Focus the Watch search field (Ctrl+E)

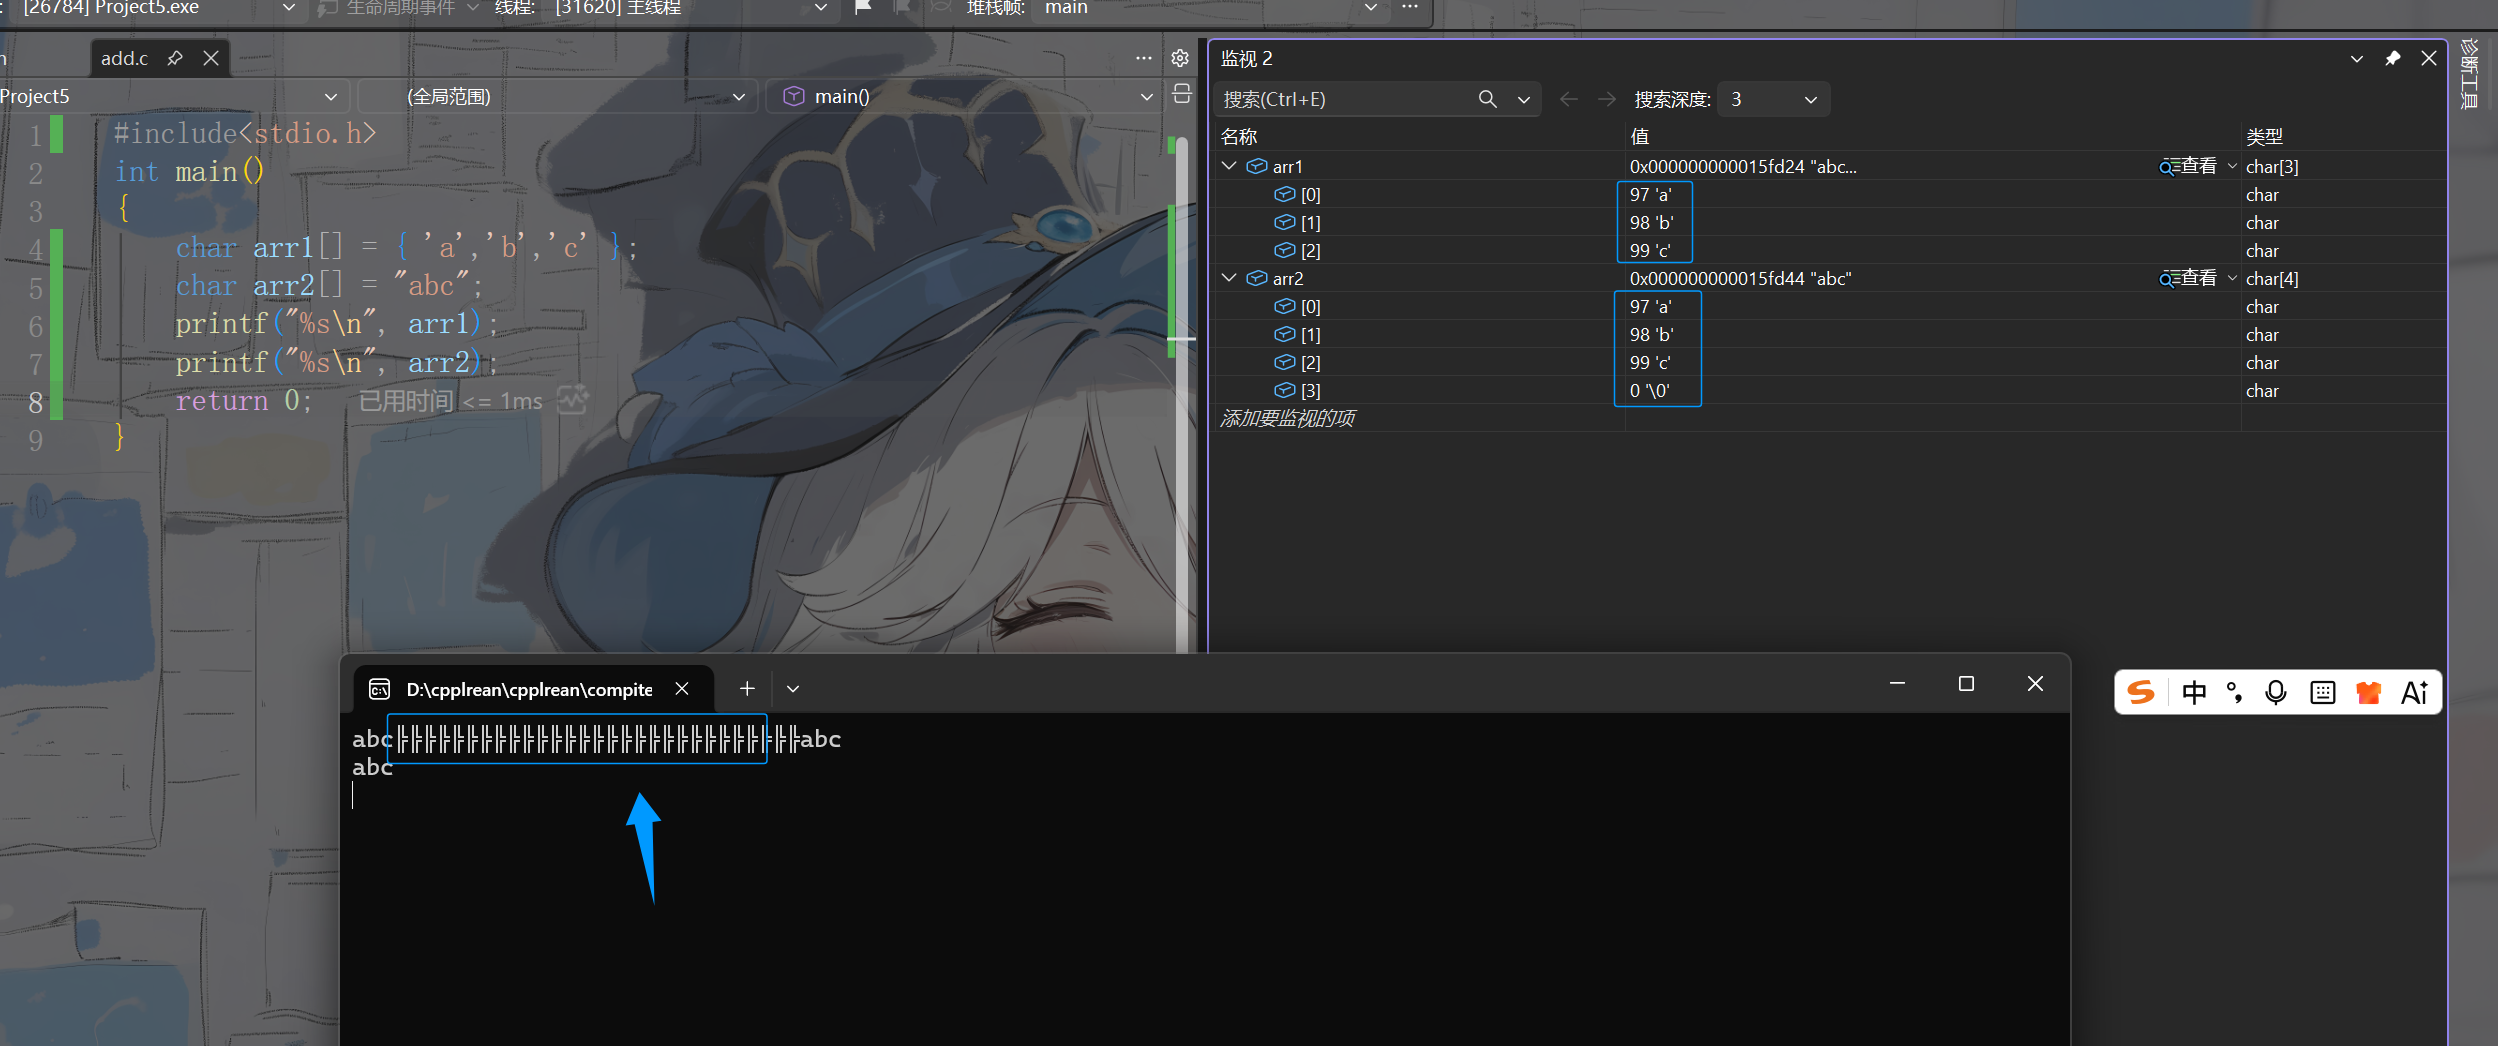coord(1346,99)
